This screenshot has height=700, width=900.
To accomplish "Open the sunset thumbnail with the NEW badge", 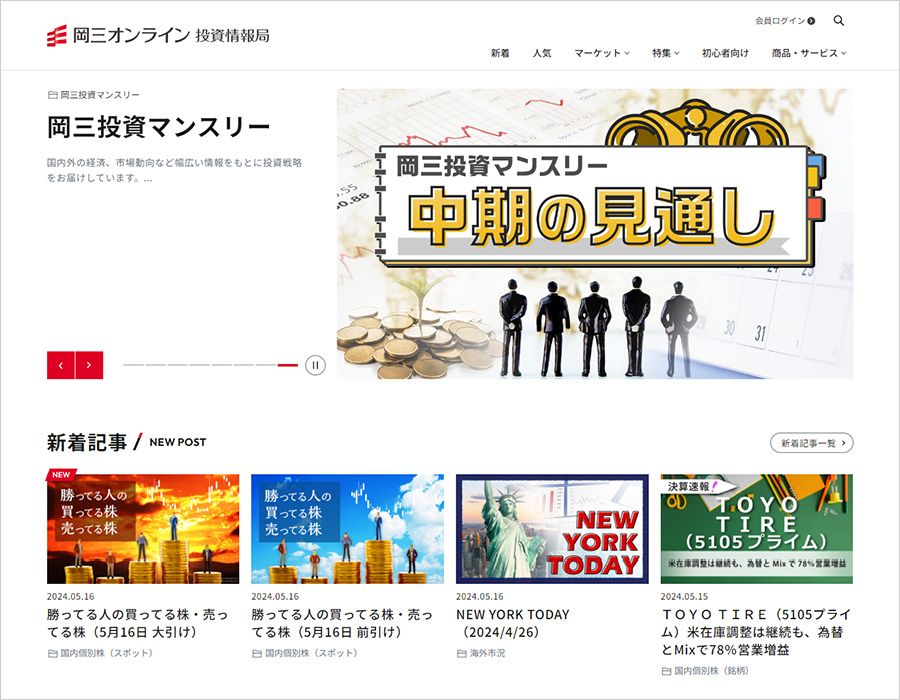I will click(143, 528).
